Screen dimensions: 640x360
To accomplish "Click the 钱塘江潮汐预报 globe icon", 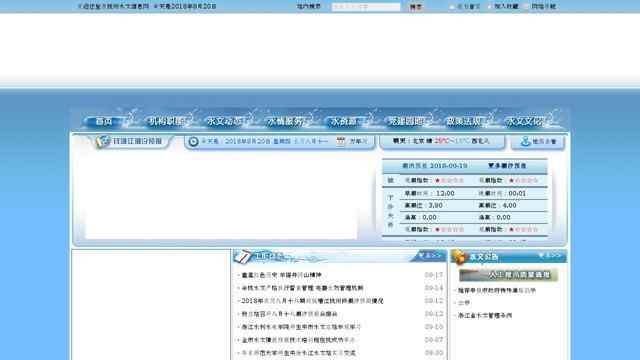I will pos(102,141).
